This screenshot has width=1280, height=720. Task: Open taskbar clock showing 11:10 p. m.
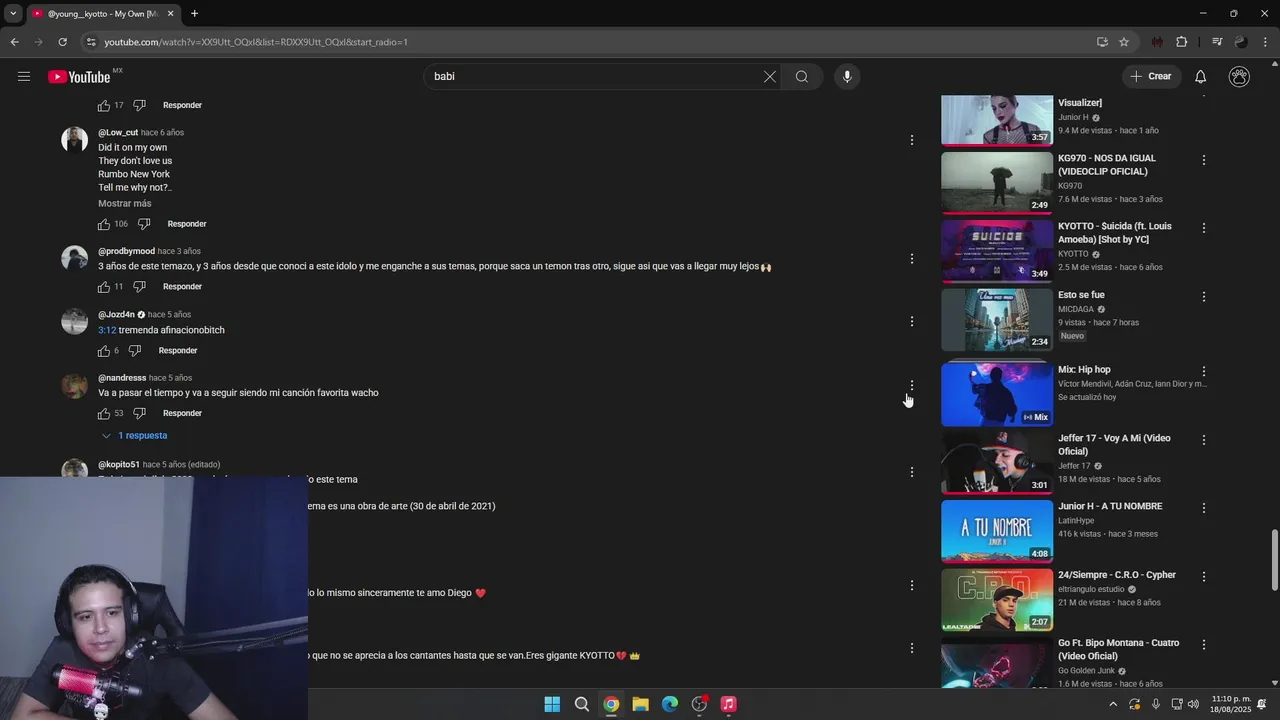(1231, 704)
